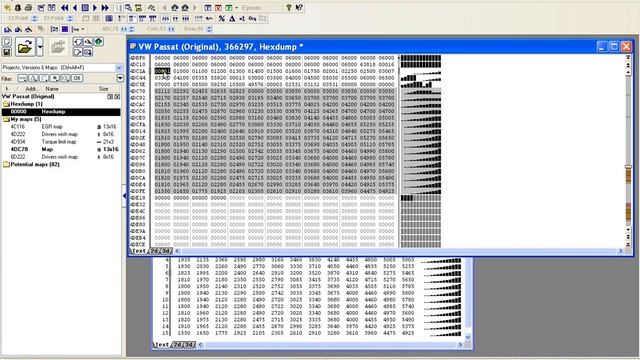Click the floppy disk save icon

pyautogui.click(x=7, y=52)
